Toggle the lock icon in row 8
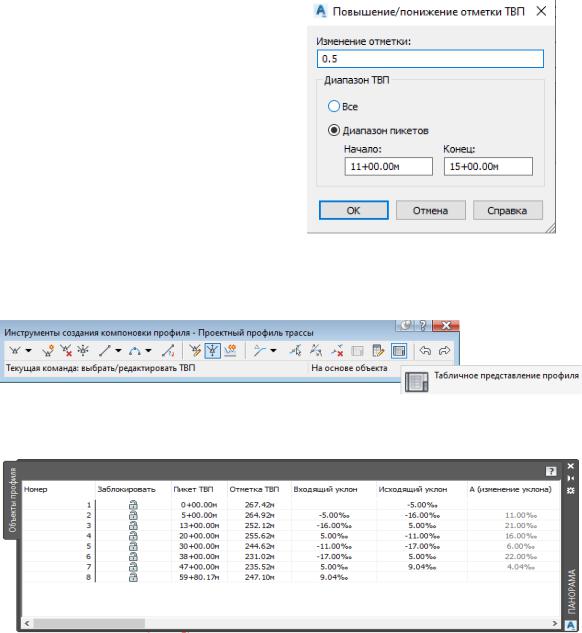Screen dimensions: 582x633 click(x=133, y=577)
